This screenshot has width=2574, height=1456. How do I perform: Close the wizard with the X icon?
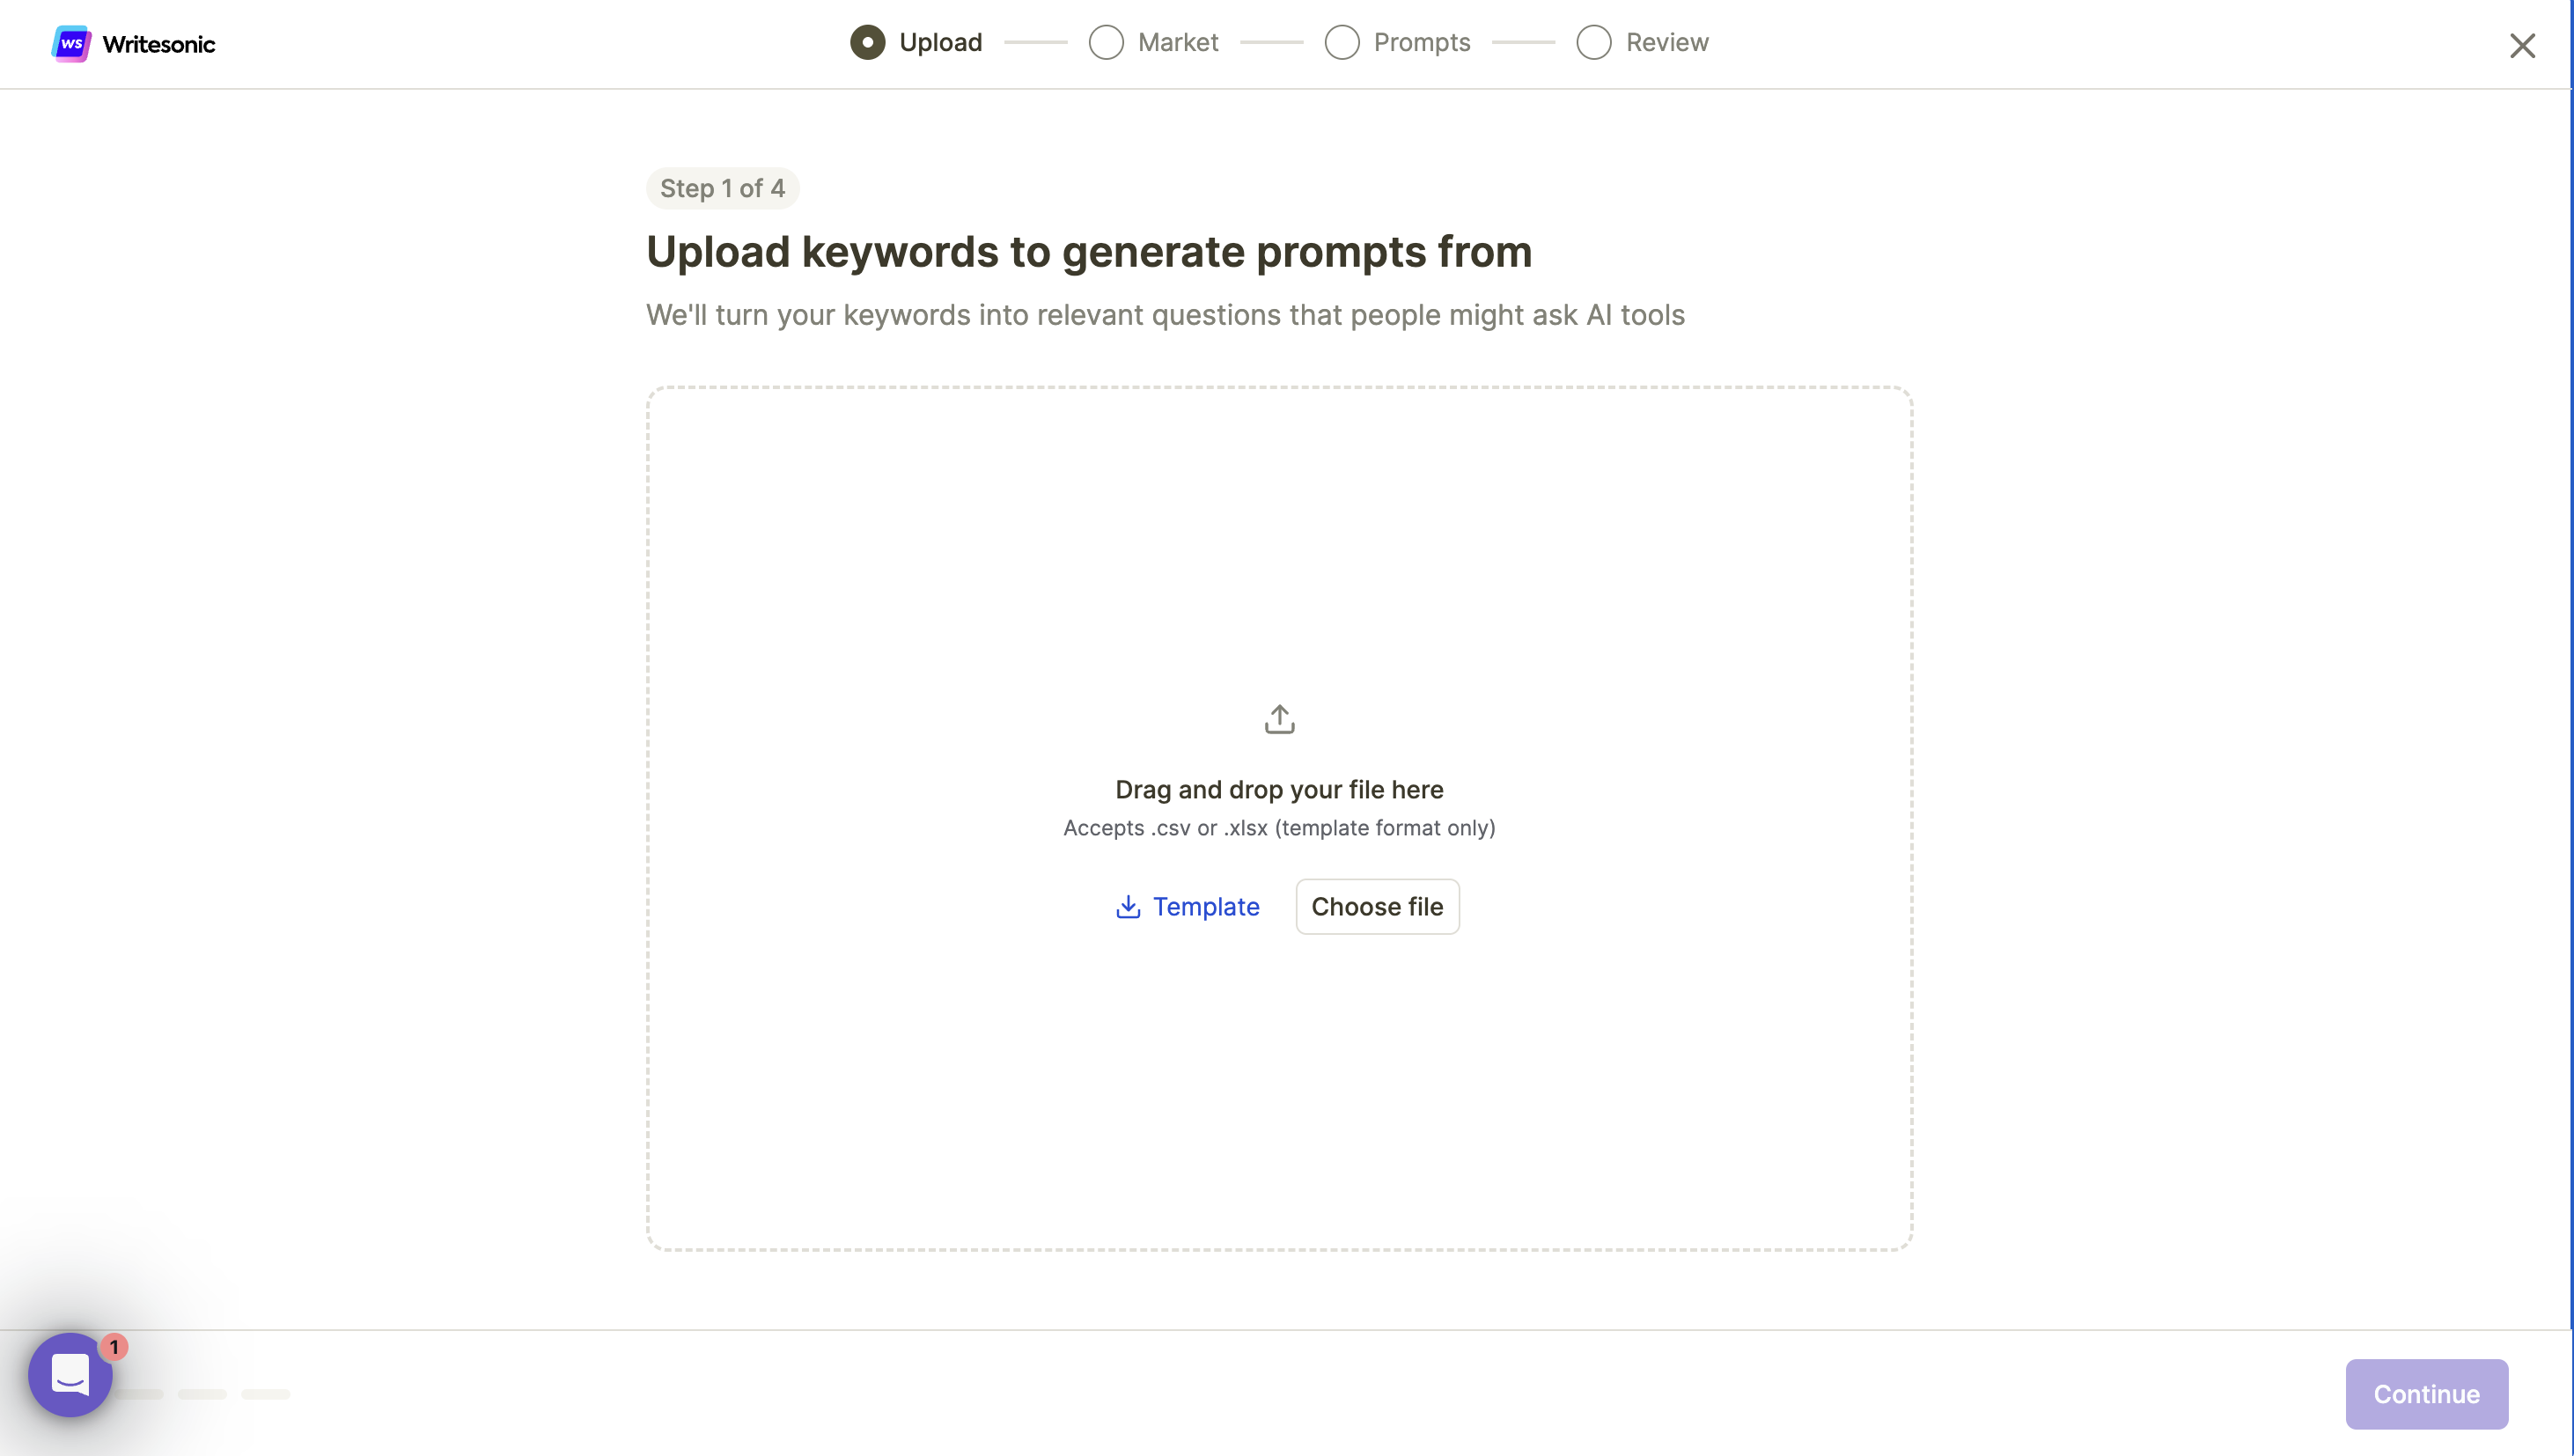pyautogui.click(x=2522, y=45)
